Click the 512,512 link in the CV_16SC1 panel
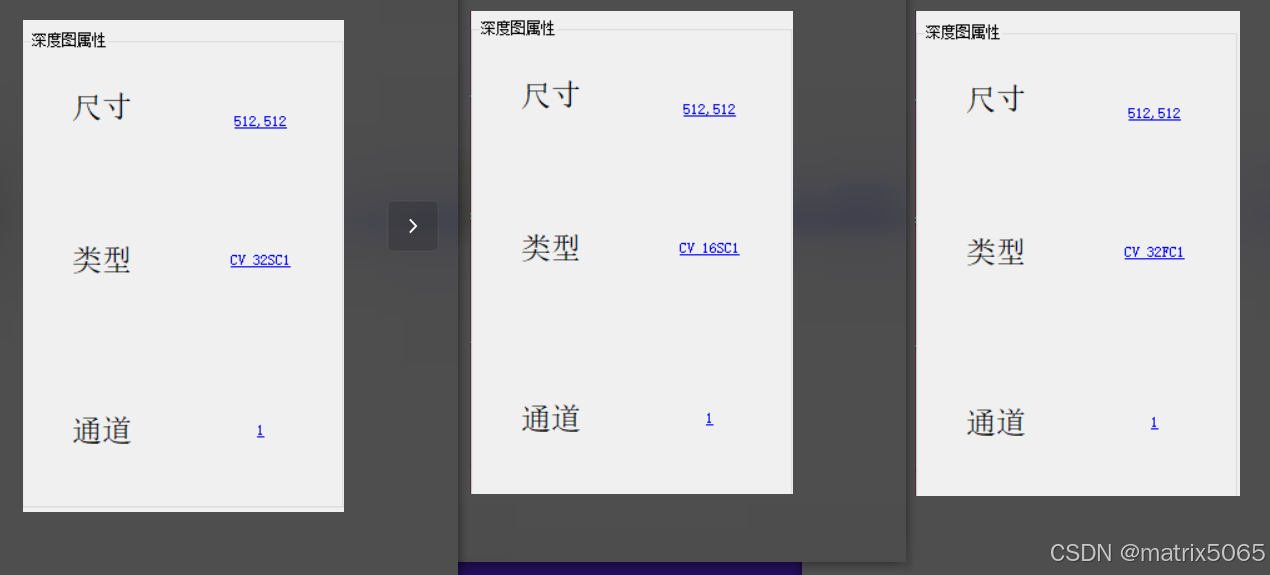This screenshot has height=575, width=1270. (x=709, y=109)
